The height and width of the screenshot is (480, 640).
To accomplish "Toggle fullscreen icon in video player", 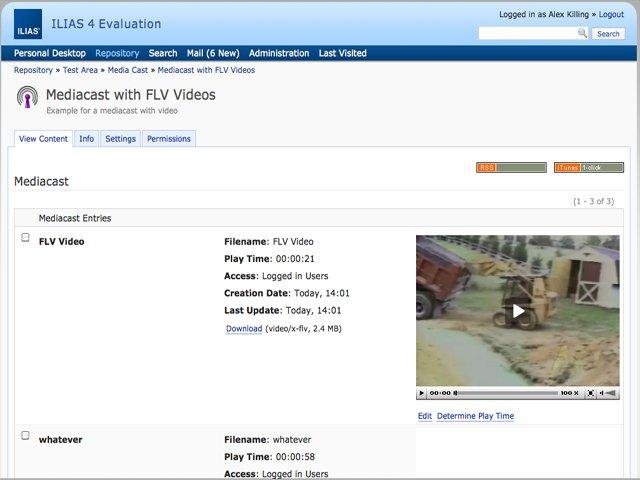I will [x=590, y=393].
